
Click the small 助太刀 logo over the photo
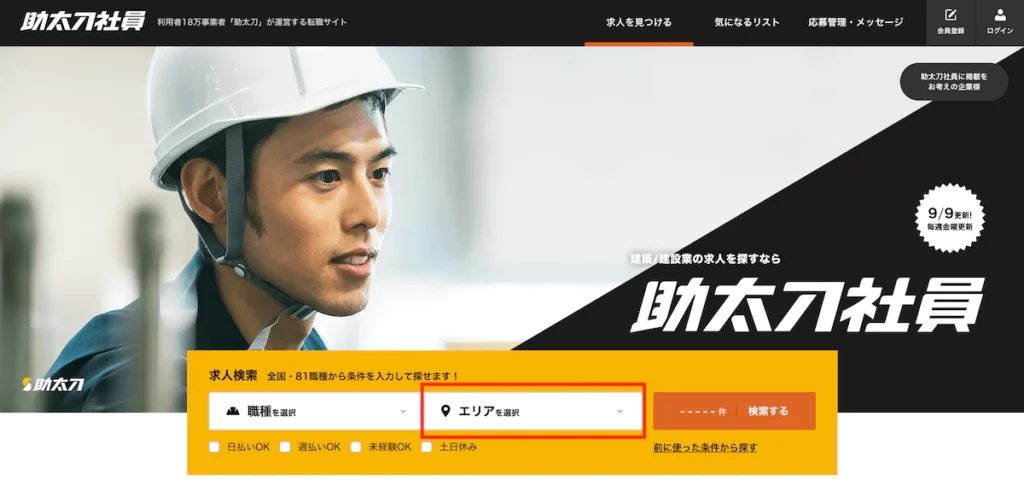54,384
